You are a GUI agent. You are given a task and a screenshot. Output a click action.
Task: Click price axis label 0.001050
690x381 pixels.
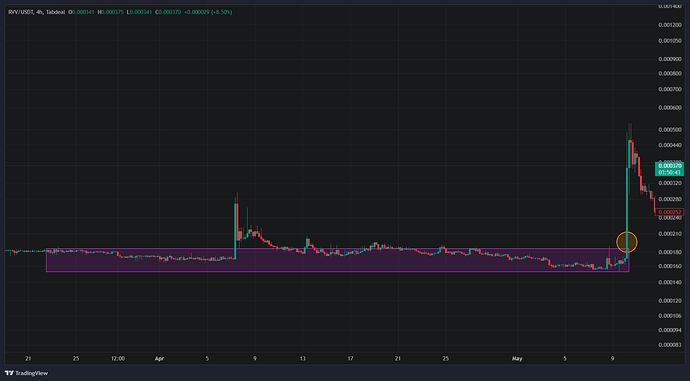pos(670,41)
